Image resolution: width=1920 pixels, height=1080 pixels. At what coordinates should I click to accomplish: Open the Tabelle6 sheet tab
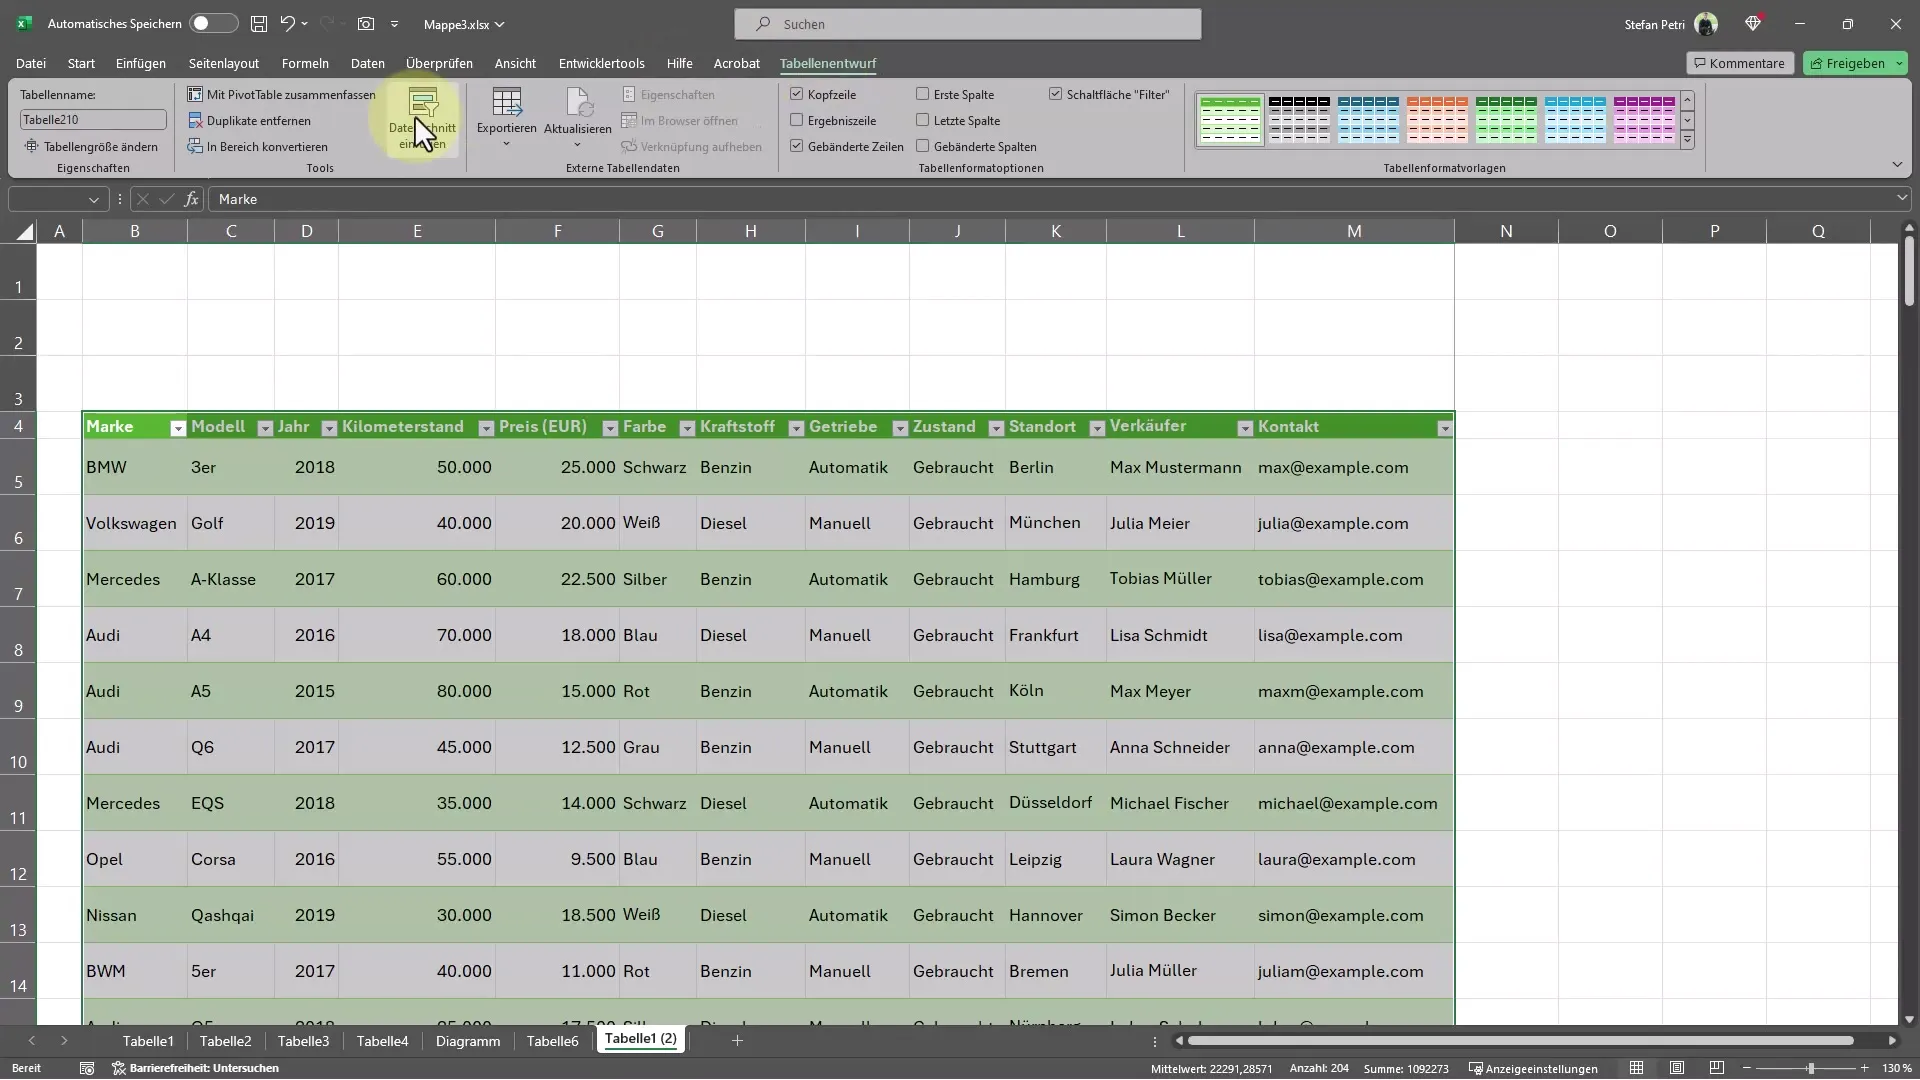tap(553, 1041)
